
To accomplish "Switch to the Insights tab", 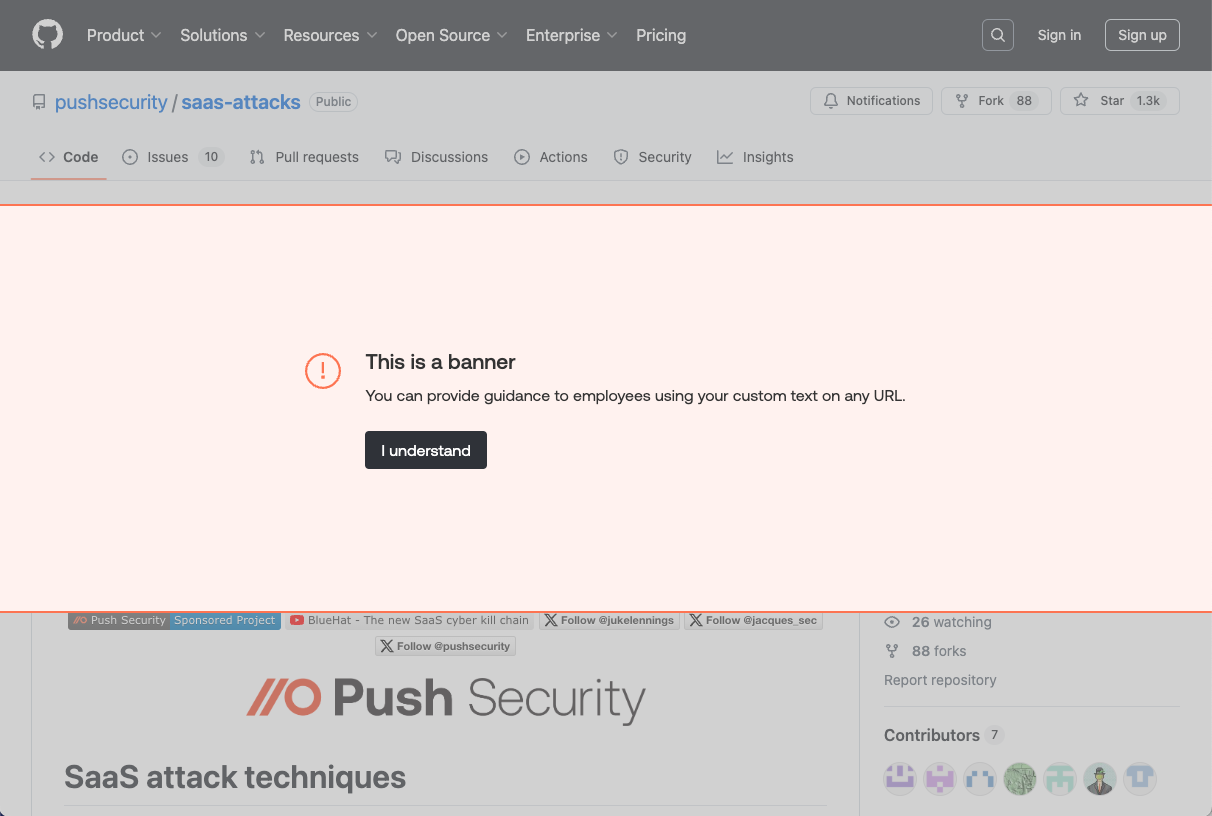I will pyautogui.click(x=755, y=157).
